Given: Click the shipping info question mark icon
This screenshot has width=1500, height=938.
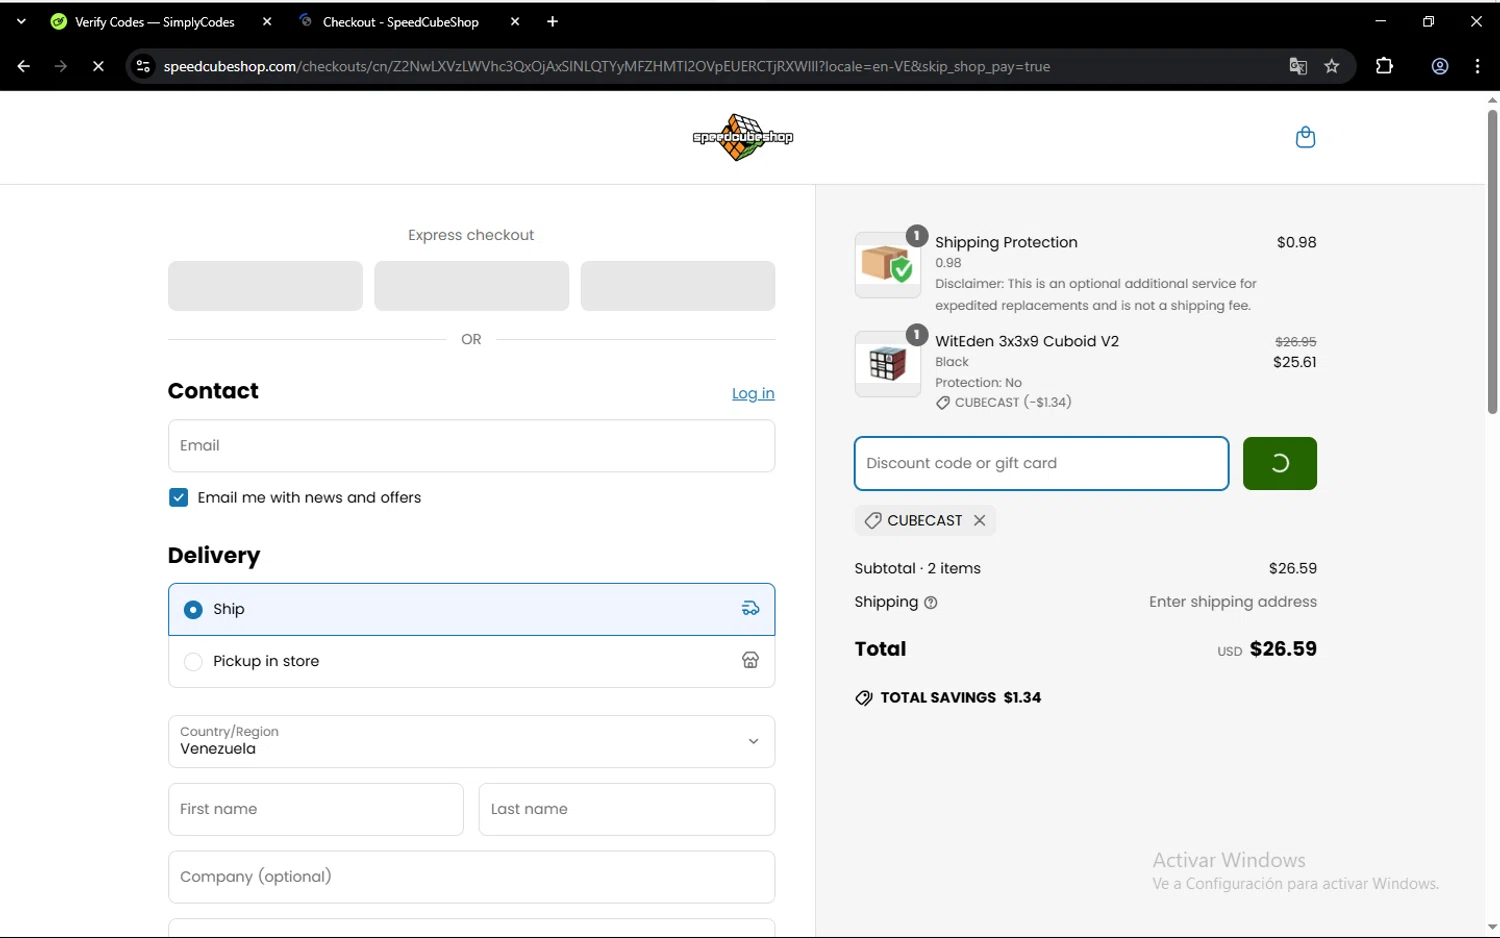Looking at the screenshot, I should tap(931, 603).
